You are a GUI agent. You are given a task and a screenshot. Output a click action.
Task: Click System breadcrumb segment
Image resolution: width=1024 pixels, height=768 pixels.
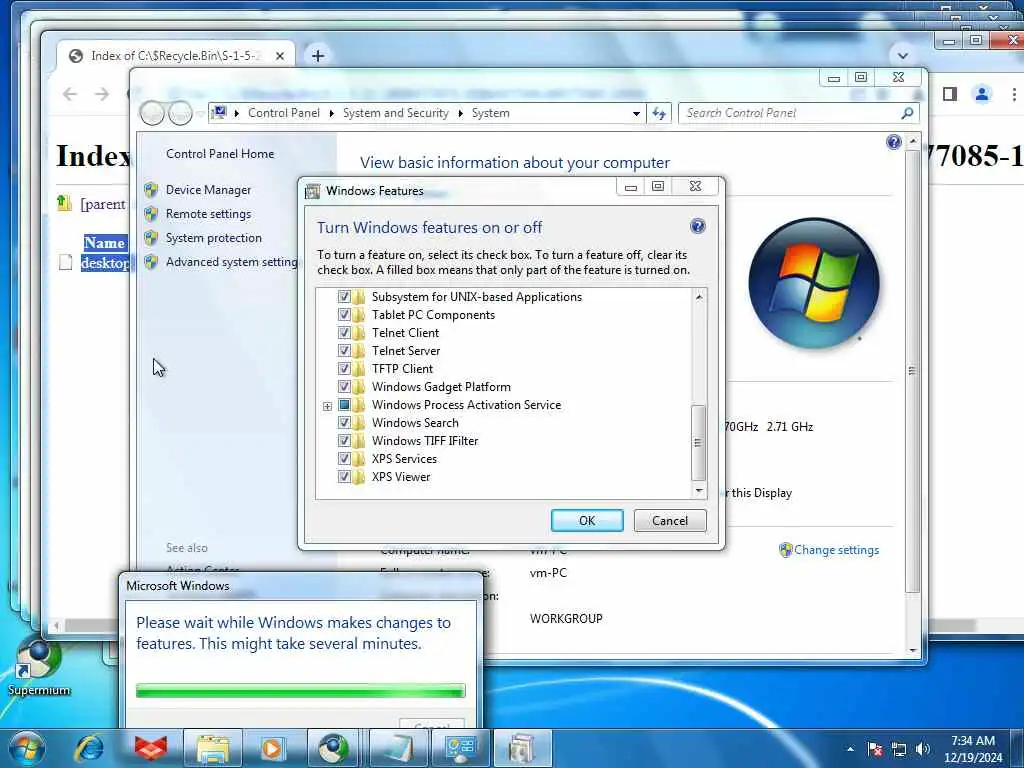[490, 113]
